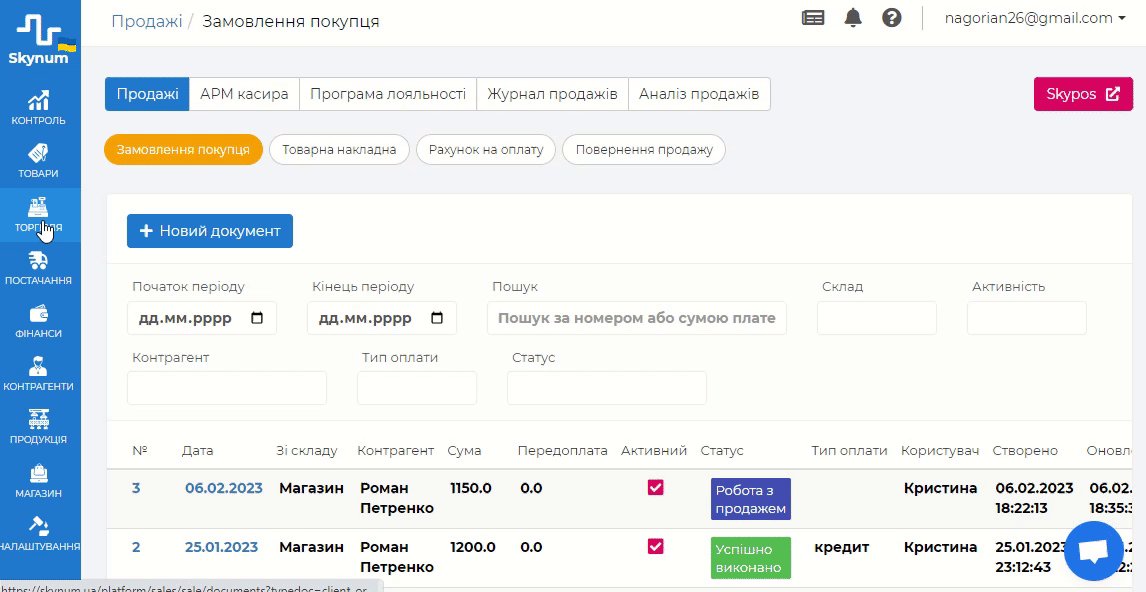Open the Торгівля sidebar section
The image size is (1146, 592).
coord(39,215)
